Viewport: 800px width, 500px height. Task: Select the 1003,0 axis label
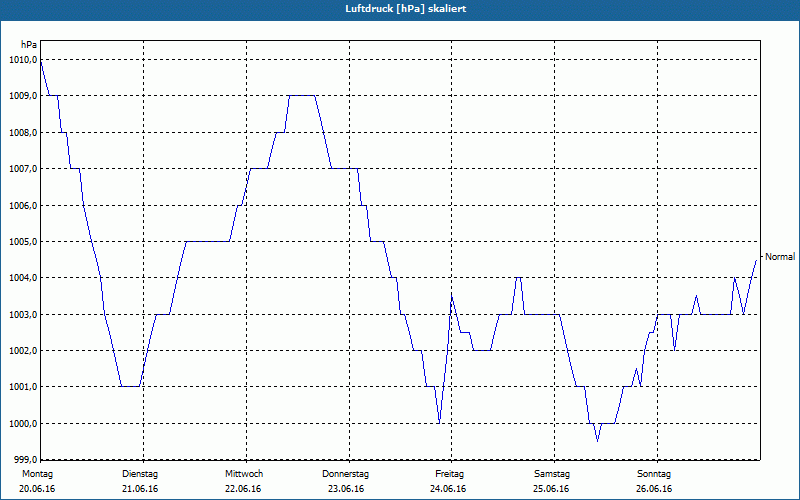(23, 314)
